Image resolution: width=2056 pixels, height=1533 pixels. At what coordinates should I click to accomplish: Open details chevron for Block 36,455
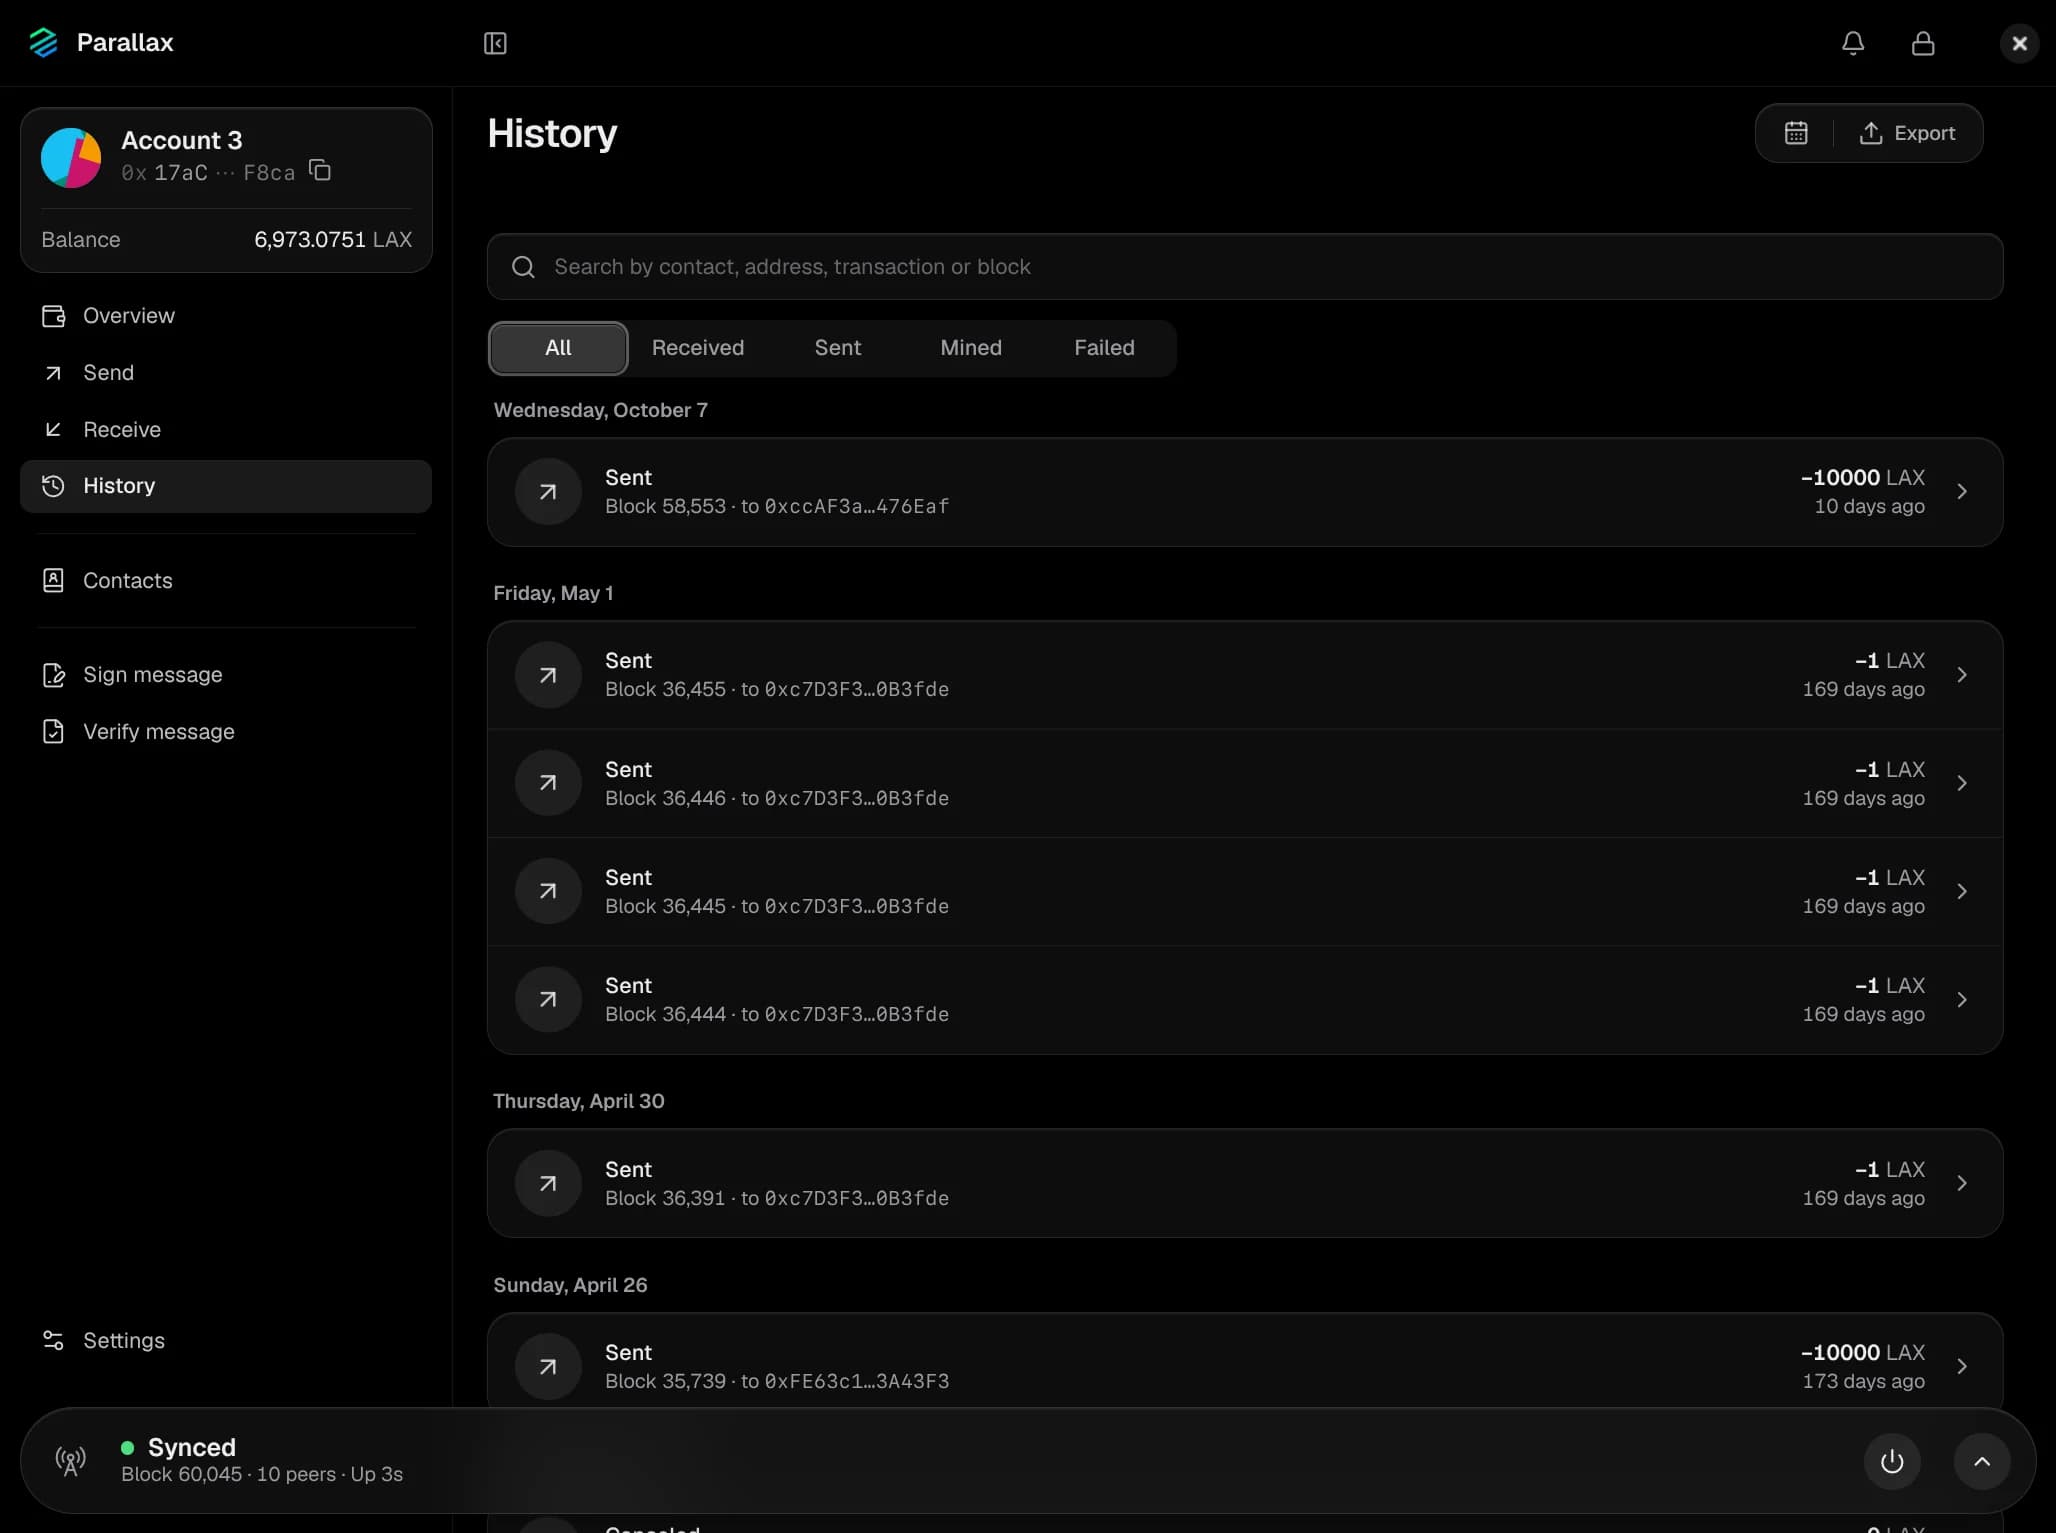(x=1962, y=675)
